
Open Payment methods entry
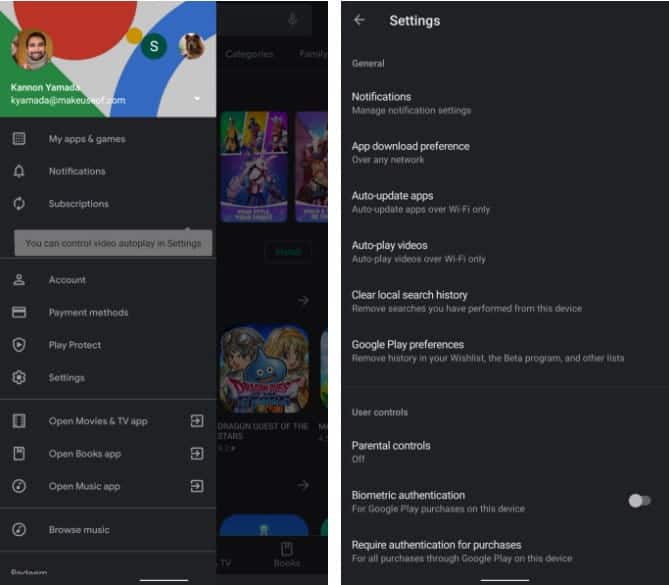(108, 312)
